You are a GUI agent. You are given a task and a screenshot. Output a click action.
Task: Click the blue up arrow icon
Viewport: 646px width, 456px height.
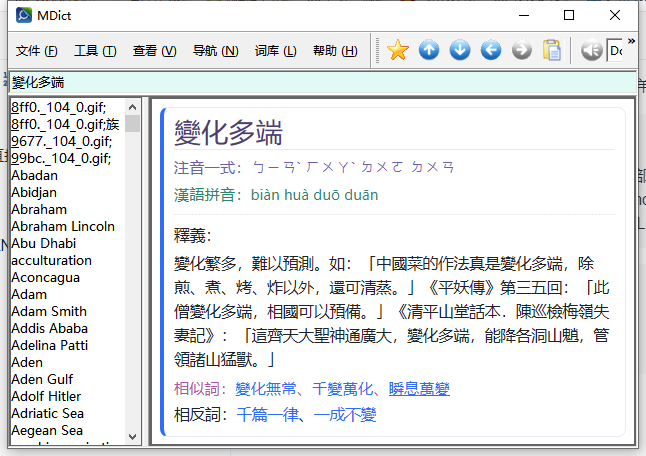click(x=429, y=50)
